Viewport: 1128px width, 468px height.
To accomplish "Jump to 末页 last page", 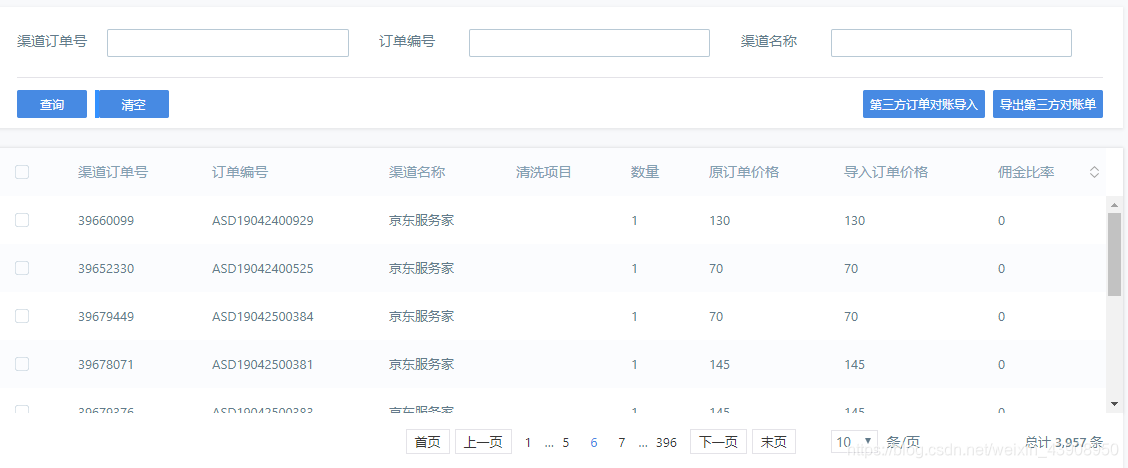I will [x=774, y=442].
